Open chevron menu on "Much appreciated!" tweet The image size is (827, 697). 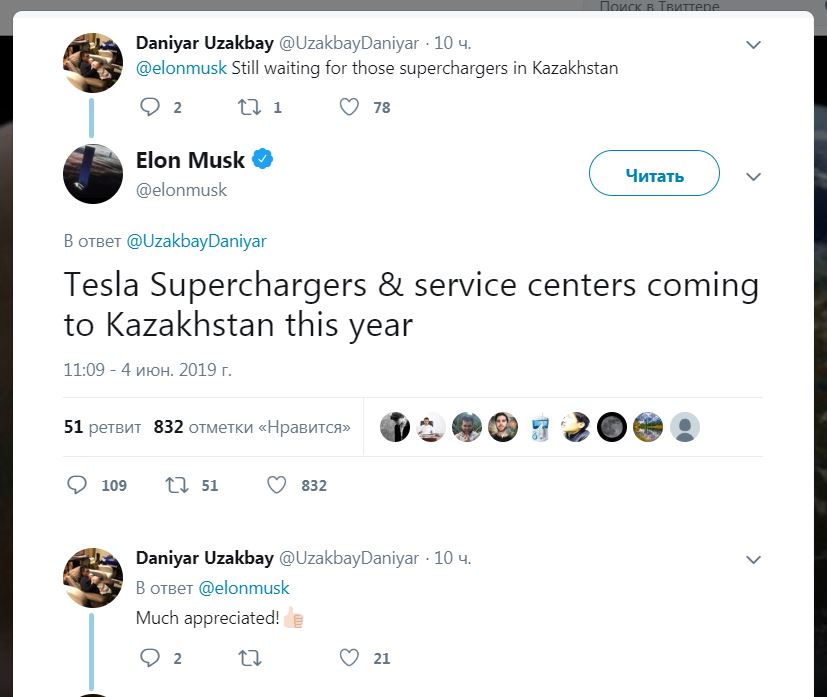tap(754, 560)
